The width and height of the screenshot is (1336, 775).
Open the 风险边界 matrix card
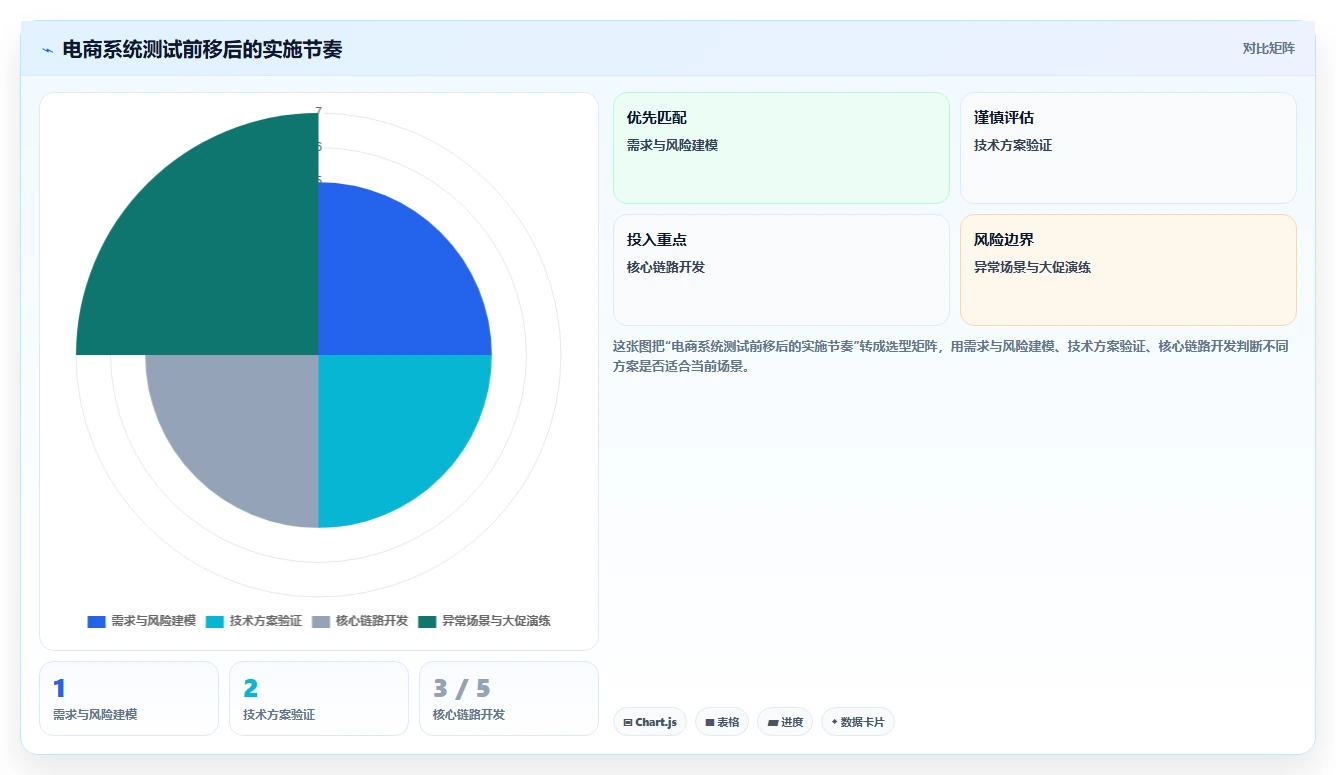pos(1128,270)
